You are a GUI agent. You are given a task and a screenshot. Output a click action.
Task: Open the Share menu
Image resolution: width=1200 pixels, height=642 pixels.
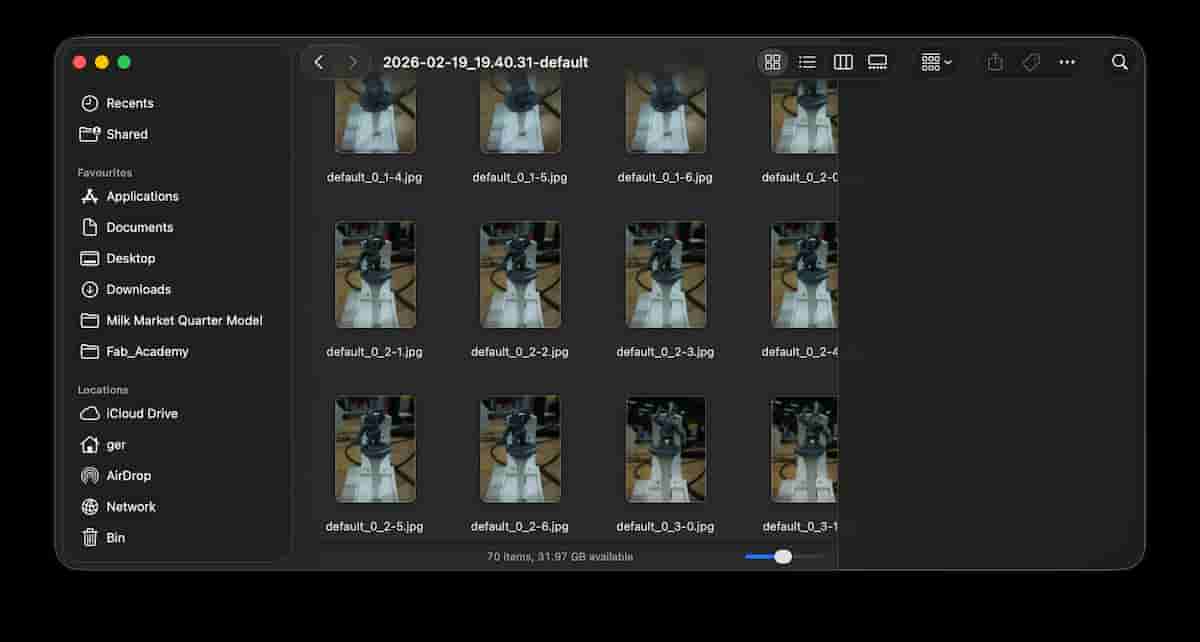tap(994, 61)
